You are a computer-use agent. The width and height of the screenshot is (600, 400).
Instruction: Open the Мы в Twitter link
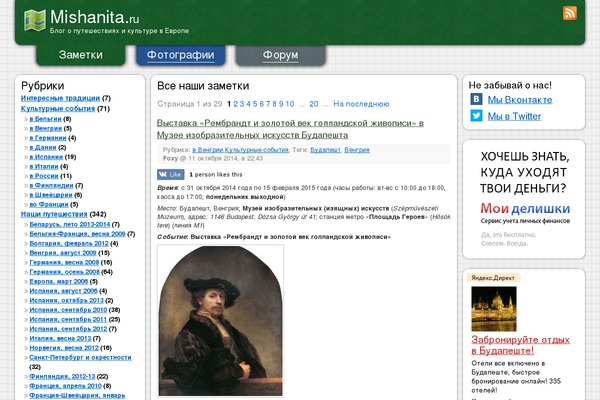click(x=514, y=116)
